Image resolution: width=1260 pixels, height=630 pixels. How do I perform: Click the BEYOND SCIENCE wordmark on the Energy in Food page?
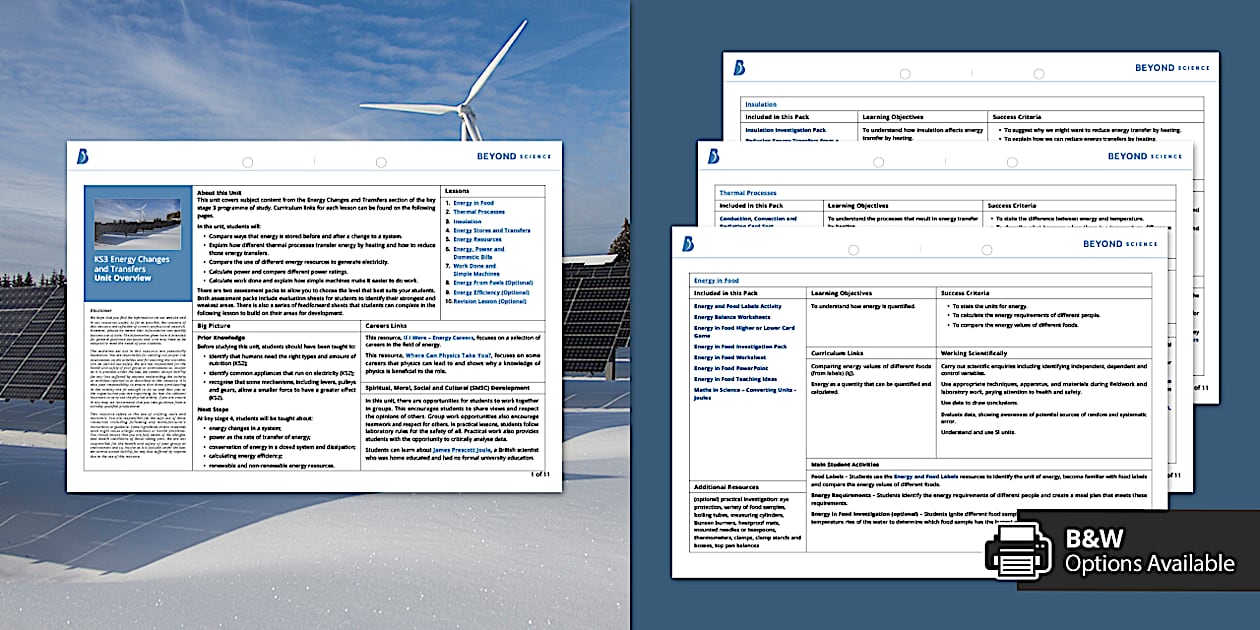tap(1120, 243)
